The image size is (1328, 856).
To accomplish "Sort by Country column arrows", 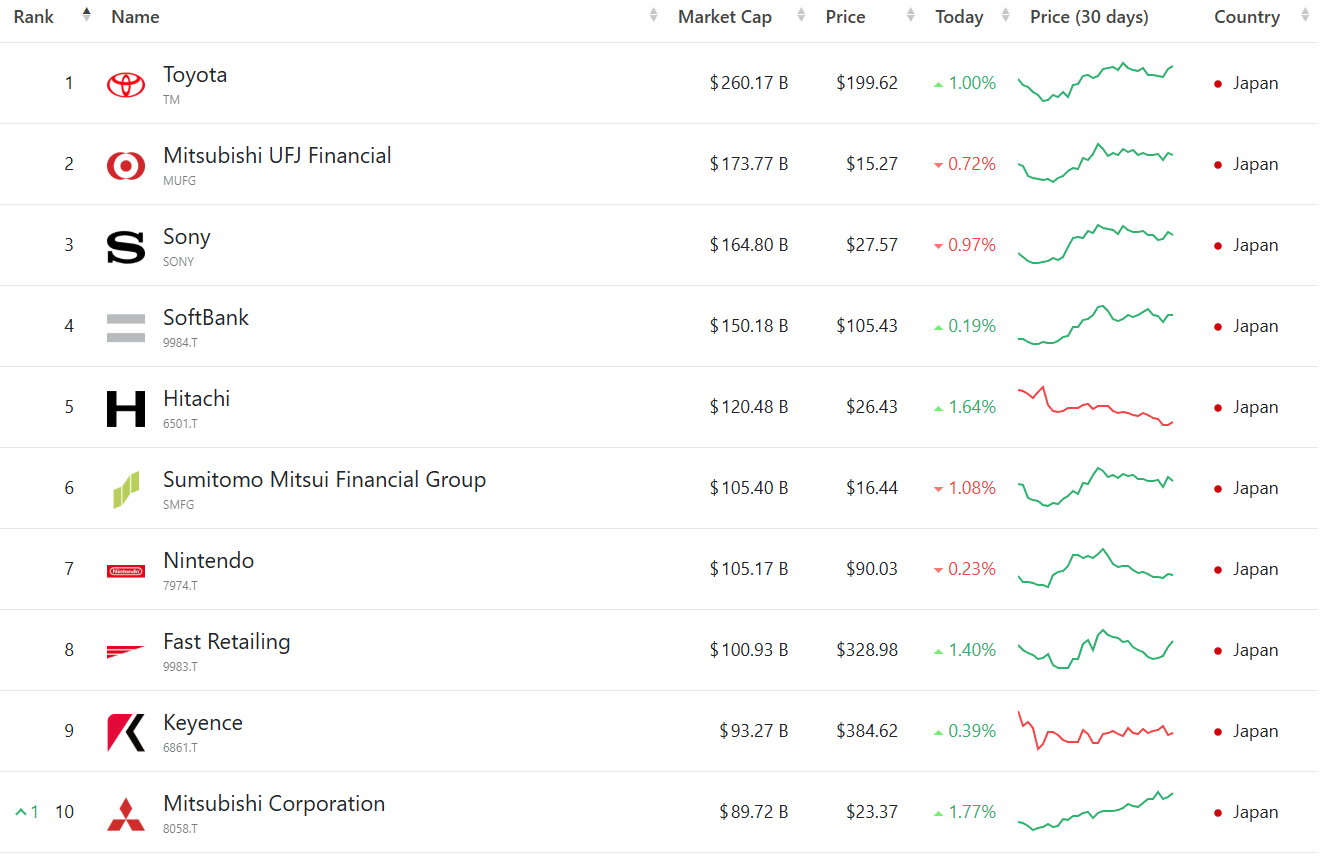I will pyautogui.click(x=1305, y=15).
